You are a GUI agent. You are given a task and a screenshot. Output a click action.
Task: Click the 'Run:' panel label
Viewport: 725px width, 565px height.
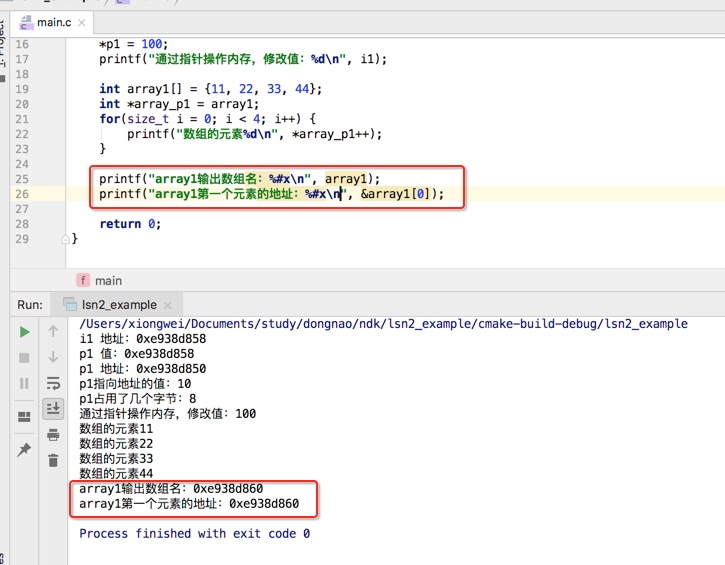point(30,305)
